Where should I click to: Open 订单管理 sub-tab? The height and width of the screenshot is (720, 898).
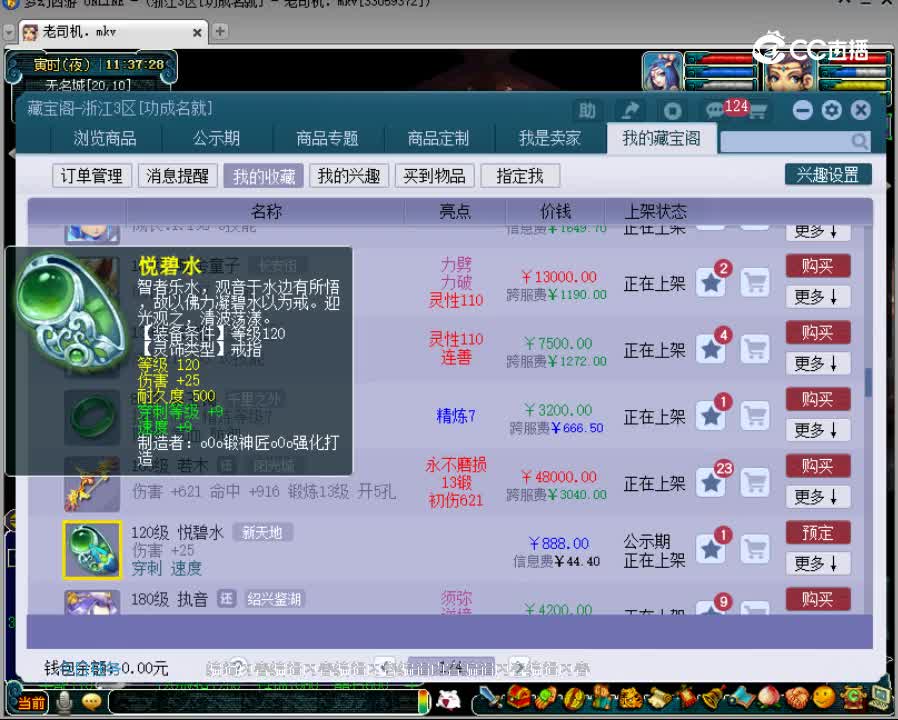(92, 176)
